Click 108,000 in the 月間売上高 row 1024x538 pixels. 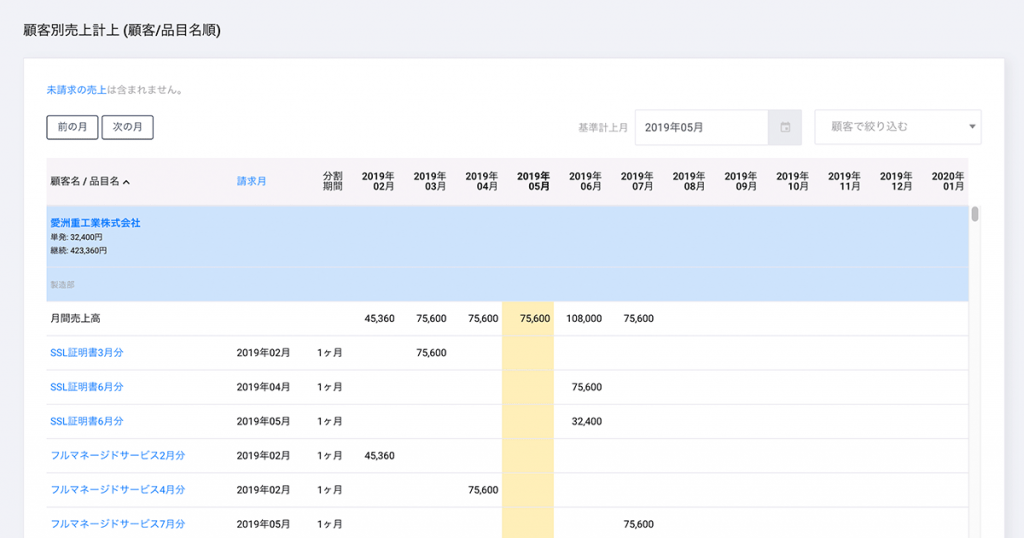pyautogui.click(x=584, y=319)
